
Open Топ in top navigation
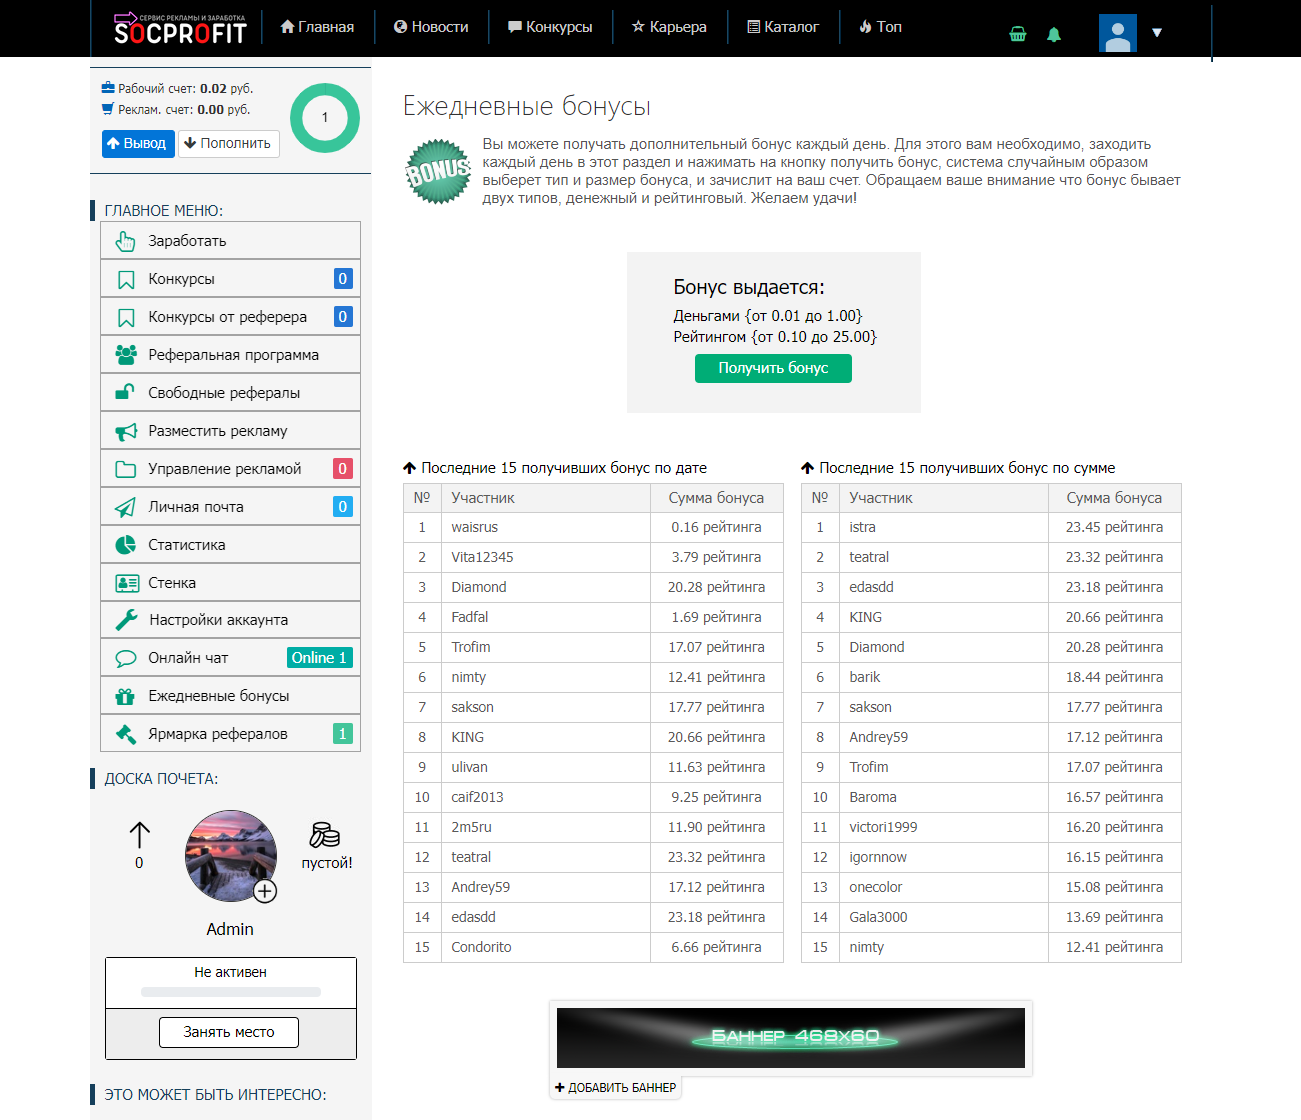click(x=880, y=27)
